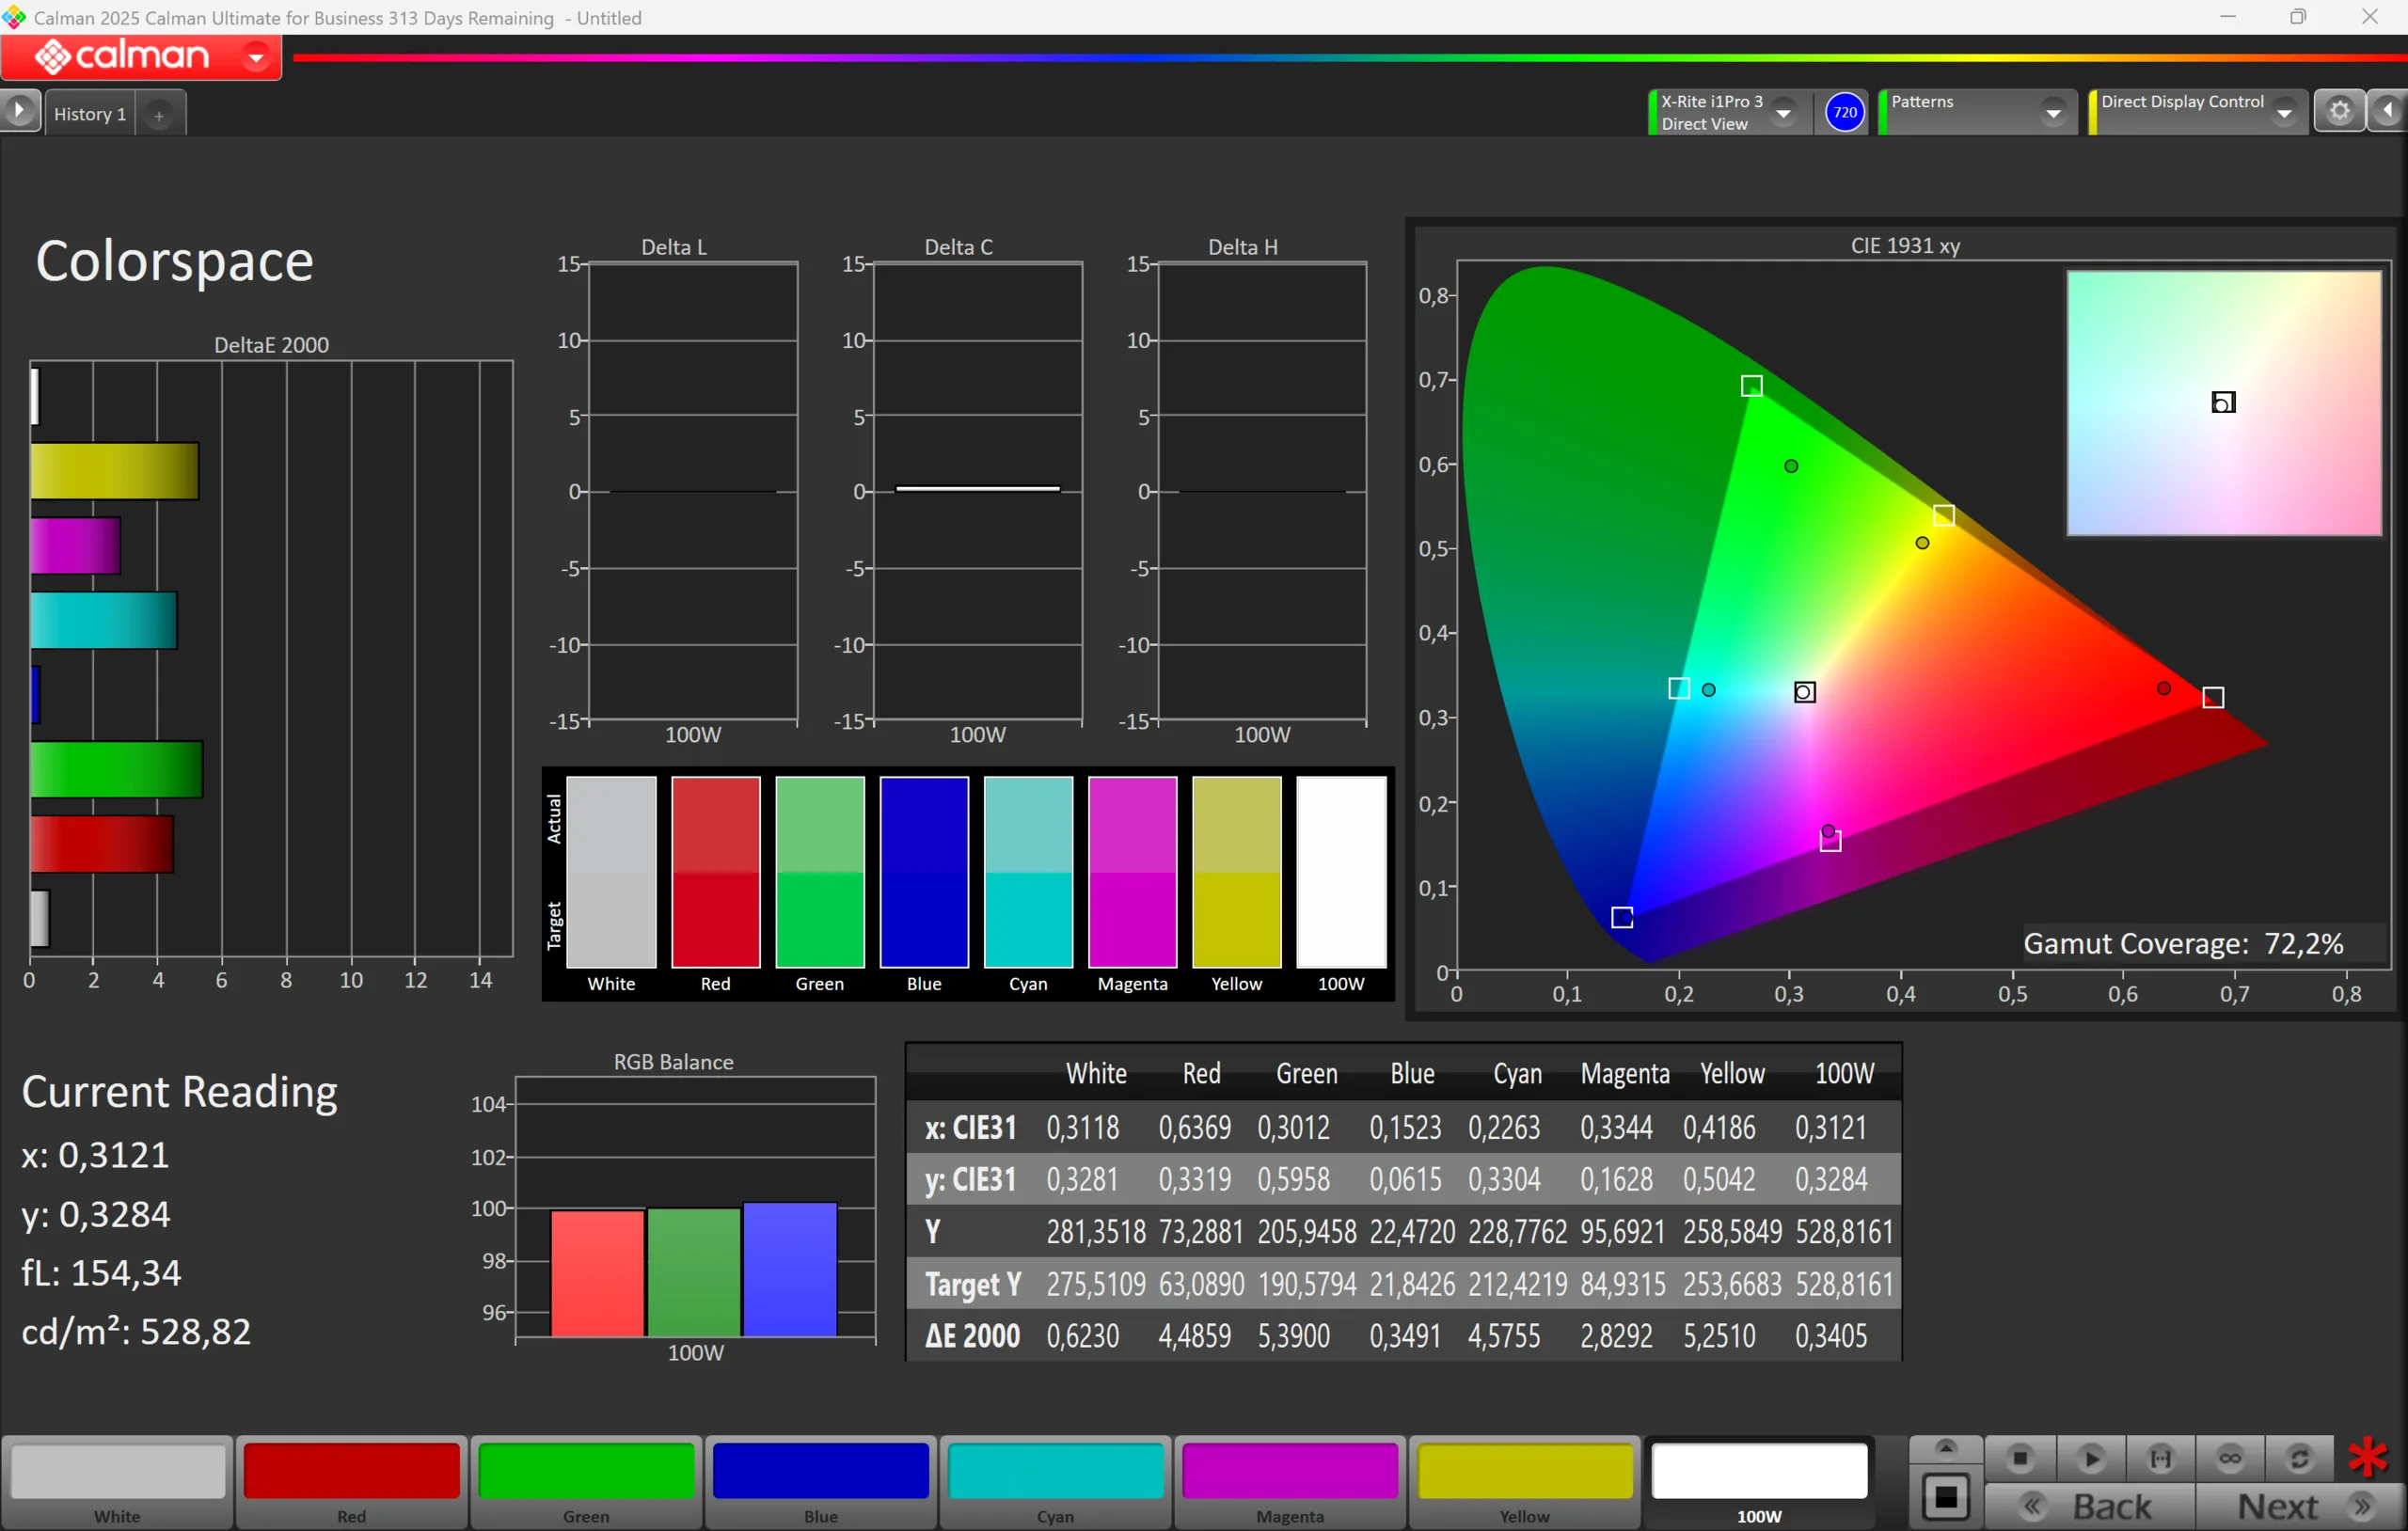Click the continuous read infinity icon
Screen dimensions: 2408x1531
click(2229, 1459)
